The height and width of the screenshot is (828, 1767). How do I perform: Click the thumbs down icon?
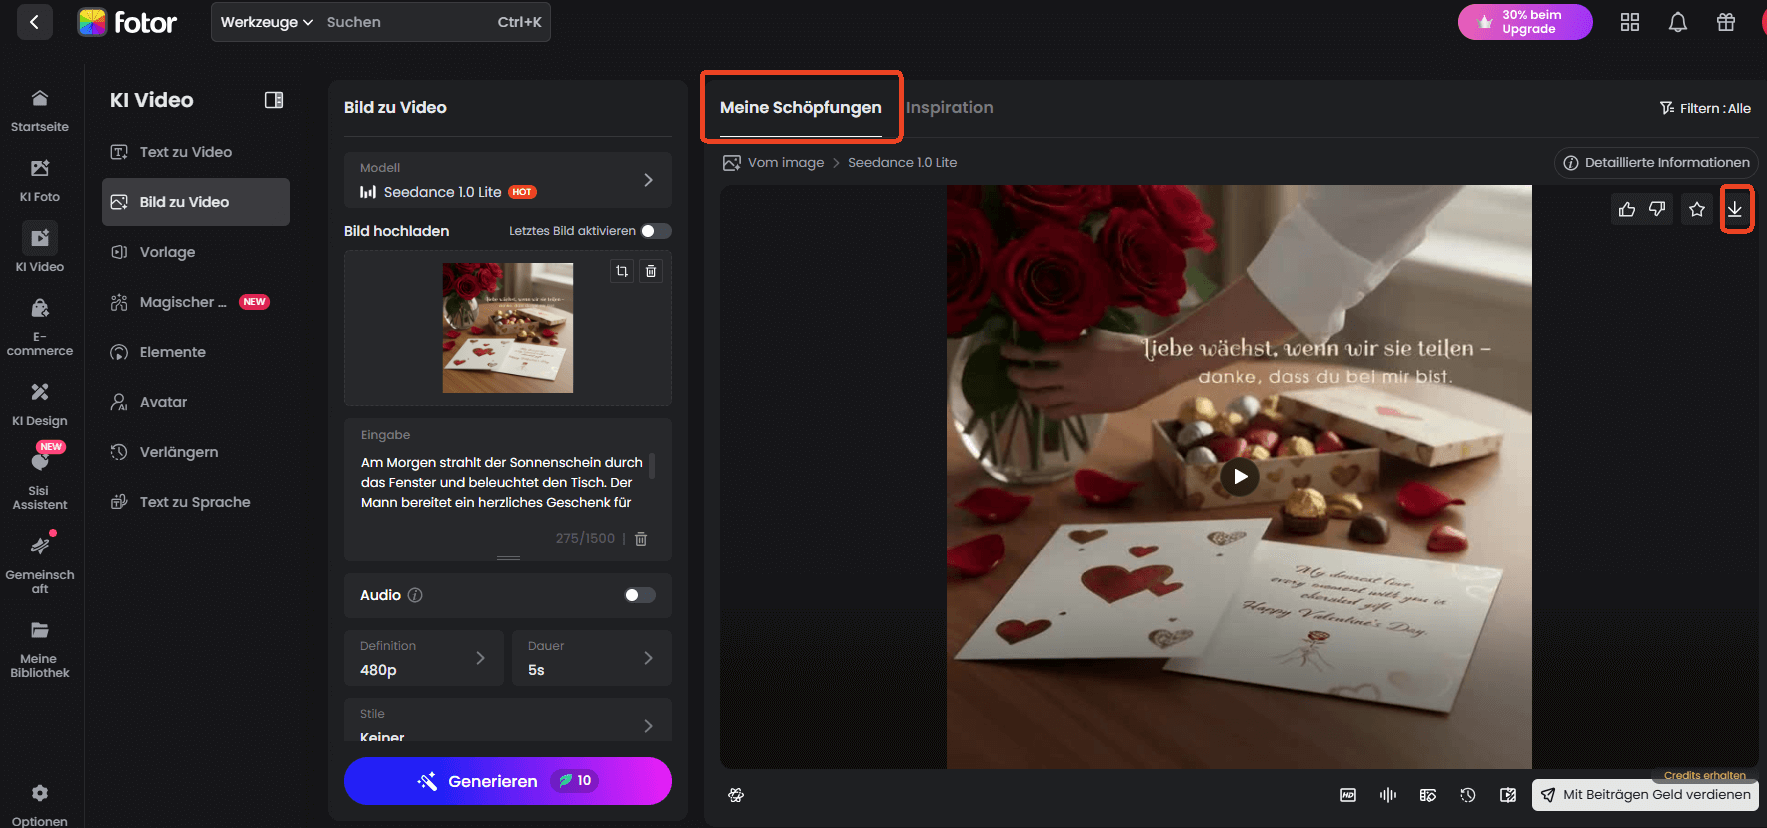[x=1657, y=209]
